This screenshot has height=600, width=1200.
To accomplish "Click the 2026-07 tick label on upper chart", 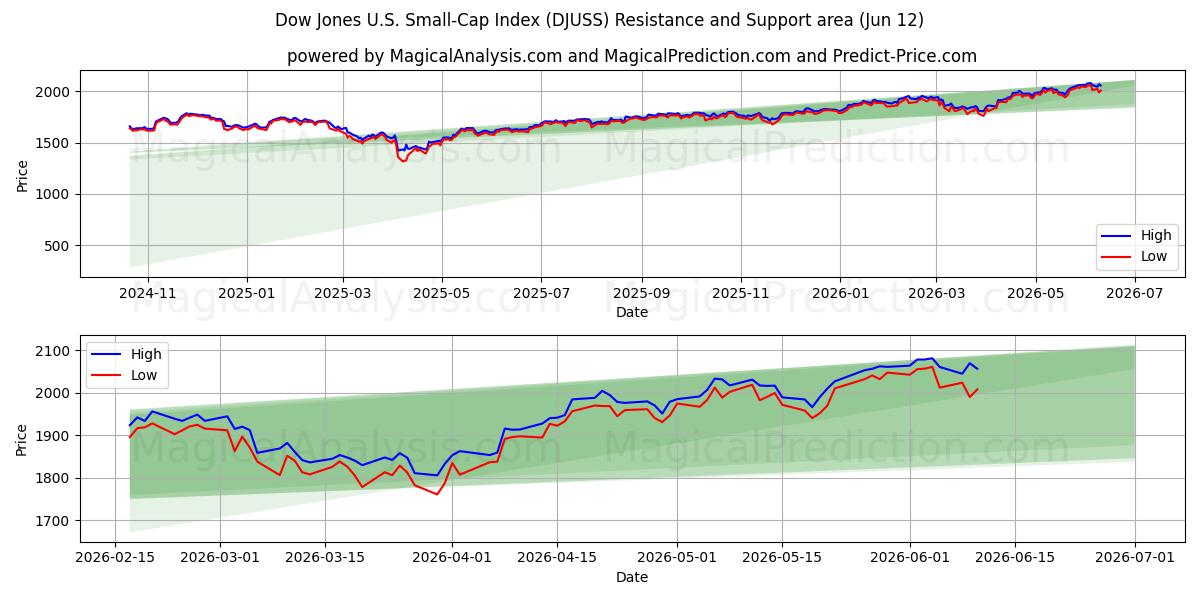I will tap(1135, 293).
